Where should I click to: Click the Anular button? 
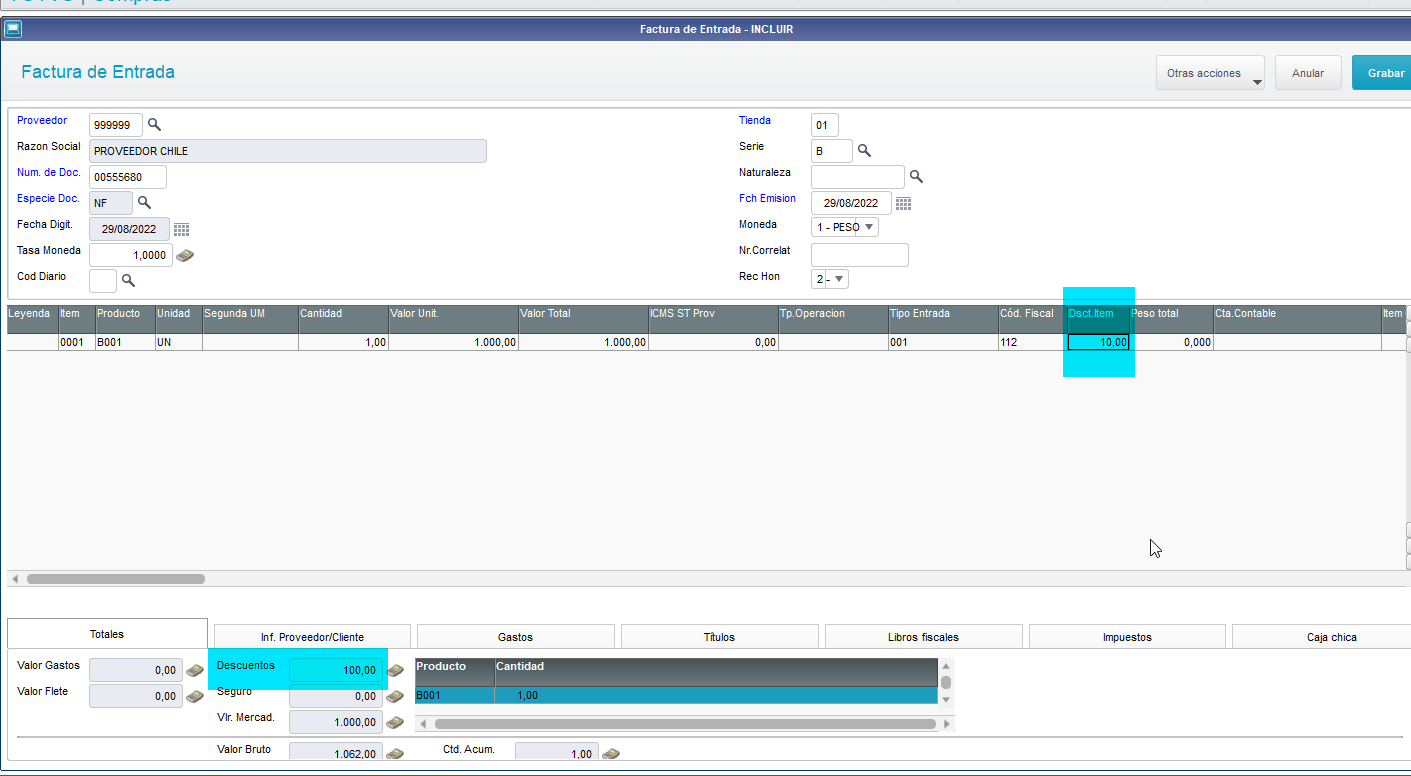[1308, 73]
